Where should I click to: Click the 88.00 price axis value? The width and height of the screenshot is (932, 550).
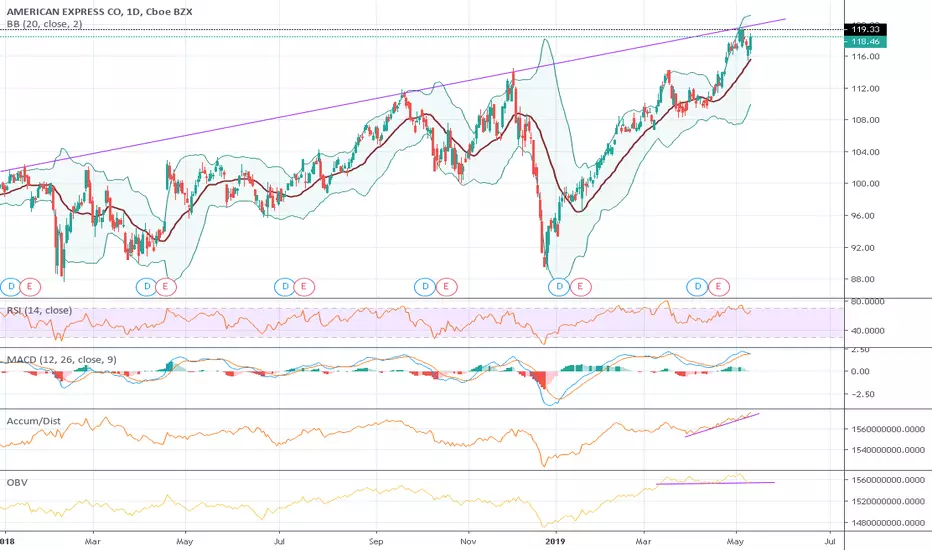tap(863, 279)
